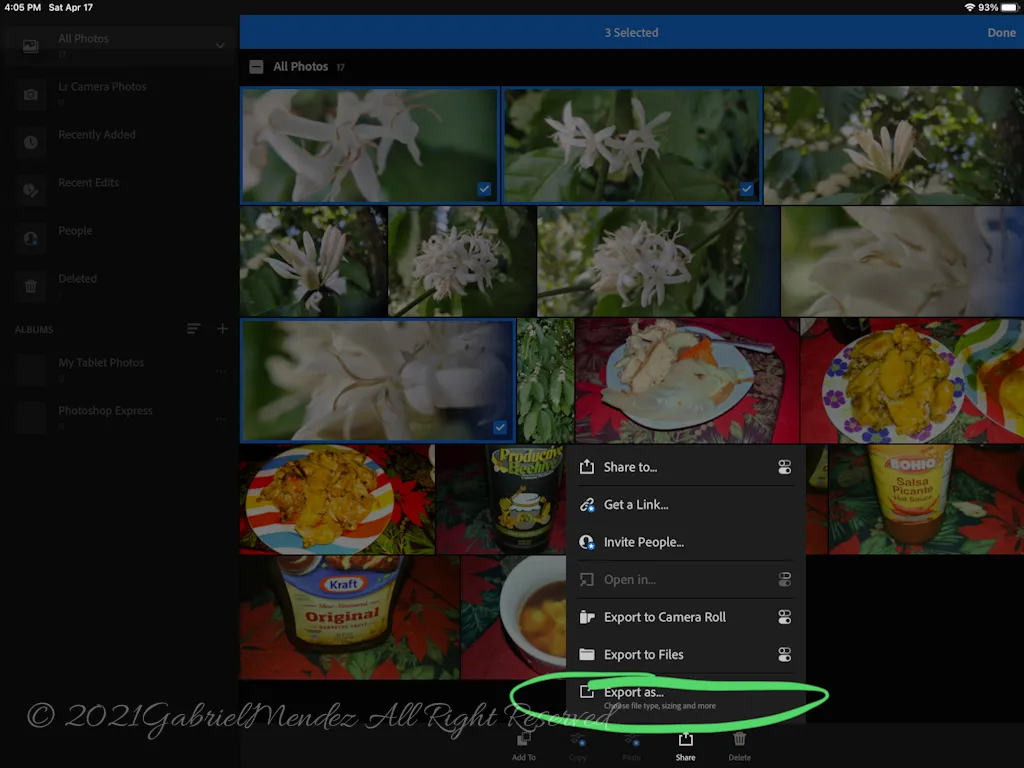Select Export to Camera Roll

point(686,617)
